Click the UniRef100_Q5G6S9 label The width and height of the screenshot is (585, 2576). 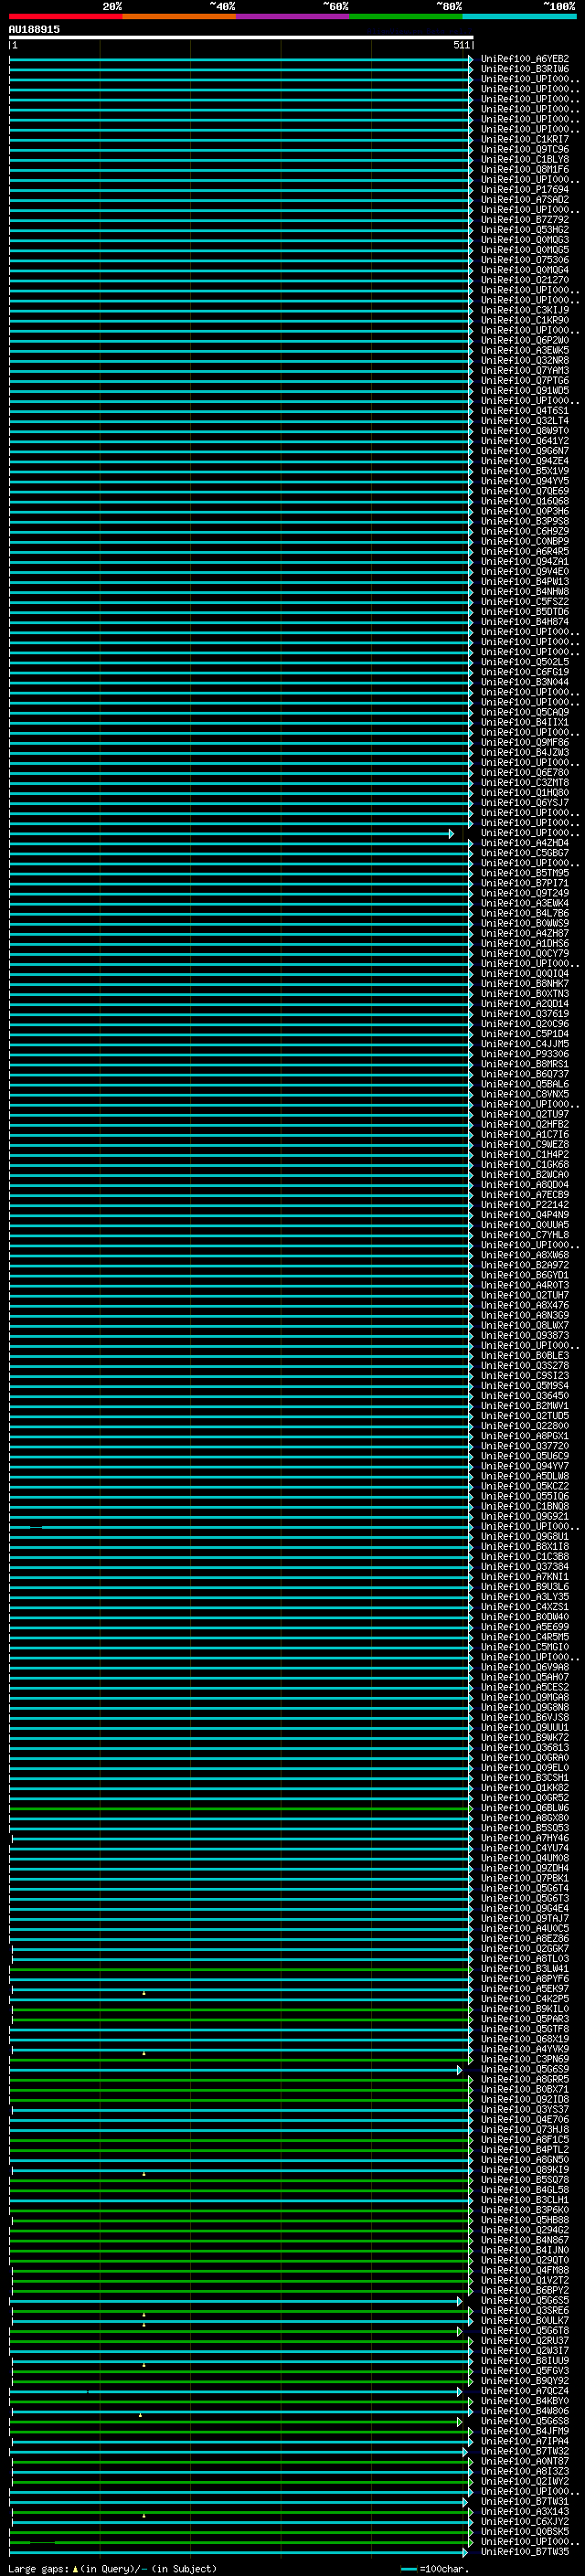(525, 2069)
